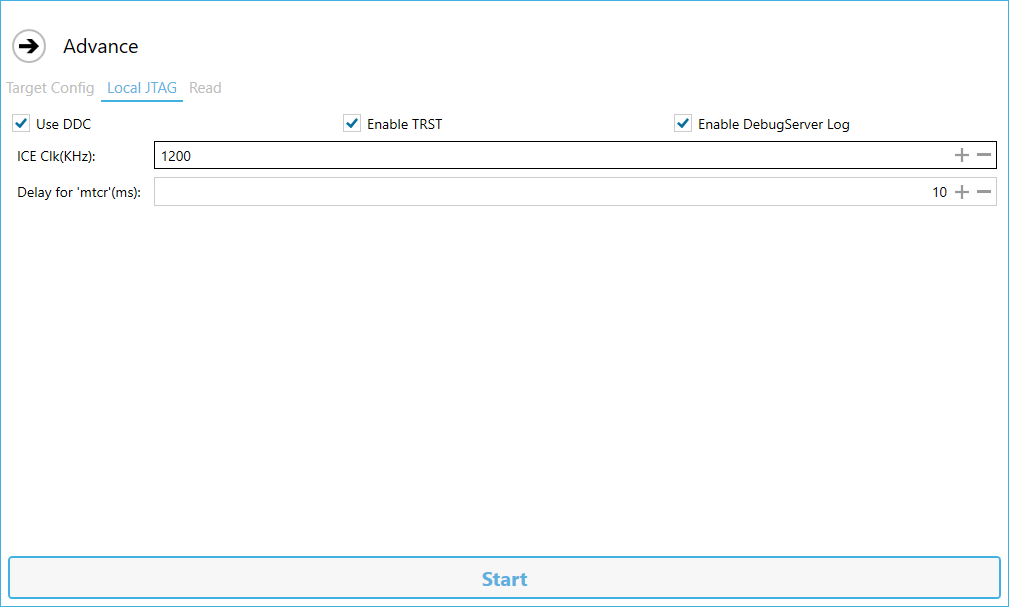Click the Use DDC label text
1009x607 pixels.
click(x=63, y=125)
